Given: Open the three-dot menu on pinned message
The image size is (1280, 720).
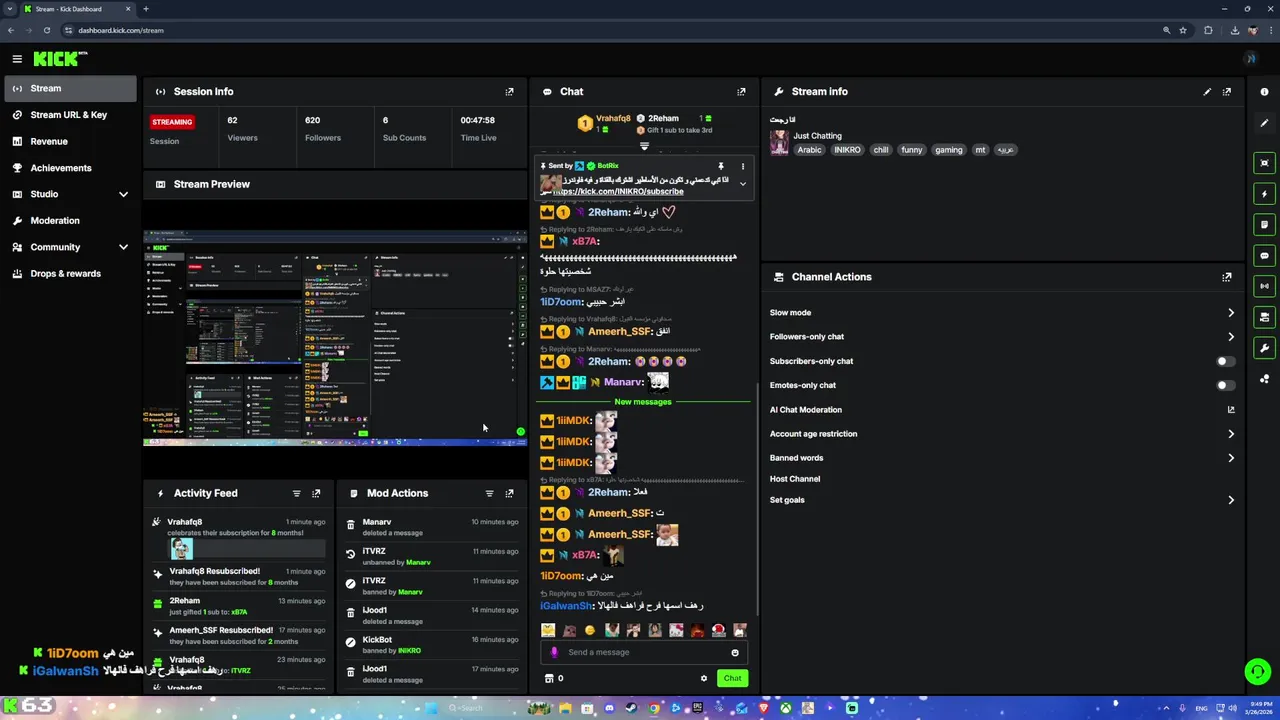Looking at the screenshot, I should coord(743,166).
